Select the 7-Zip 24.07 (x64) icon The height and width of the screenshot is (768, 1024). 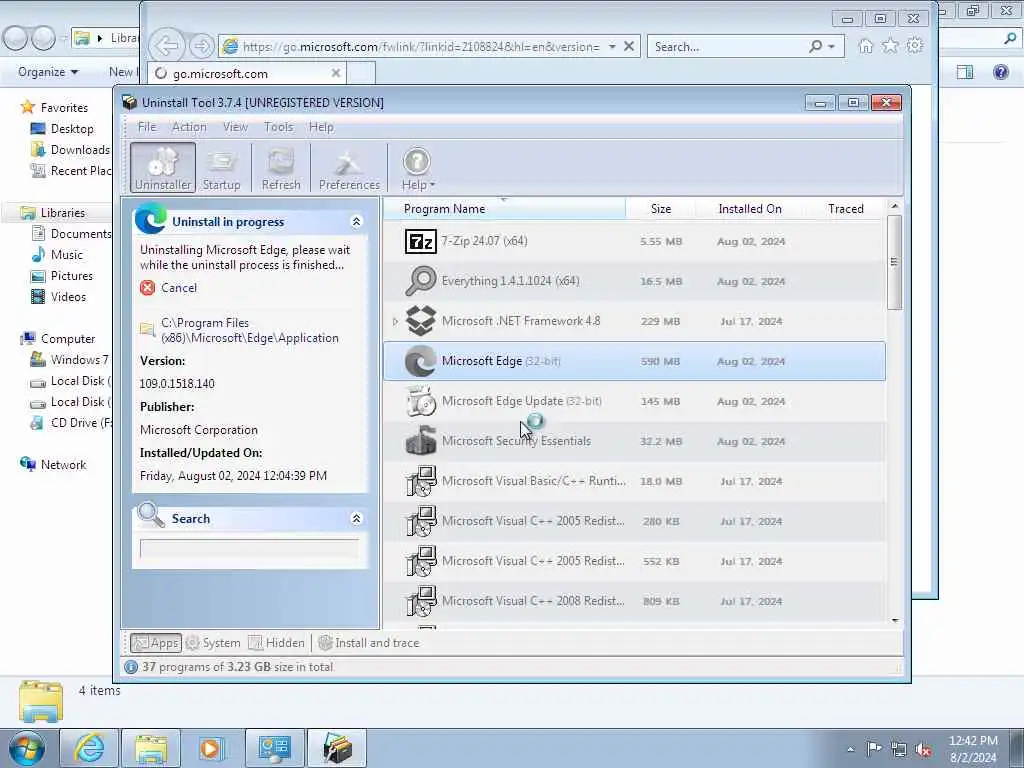click(420, 242)
